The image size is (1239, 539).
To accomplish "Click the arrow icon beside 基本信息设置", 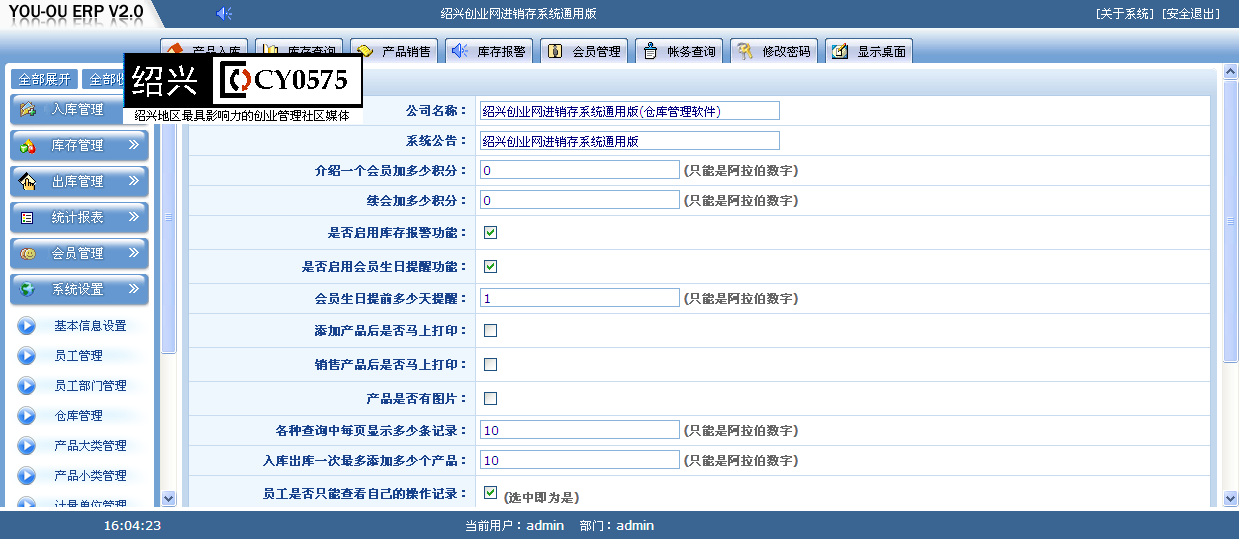I will pos(27,325).
